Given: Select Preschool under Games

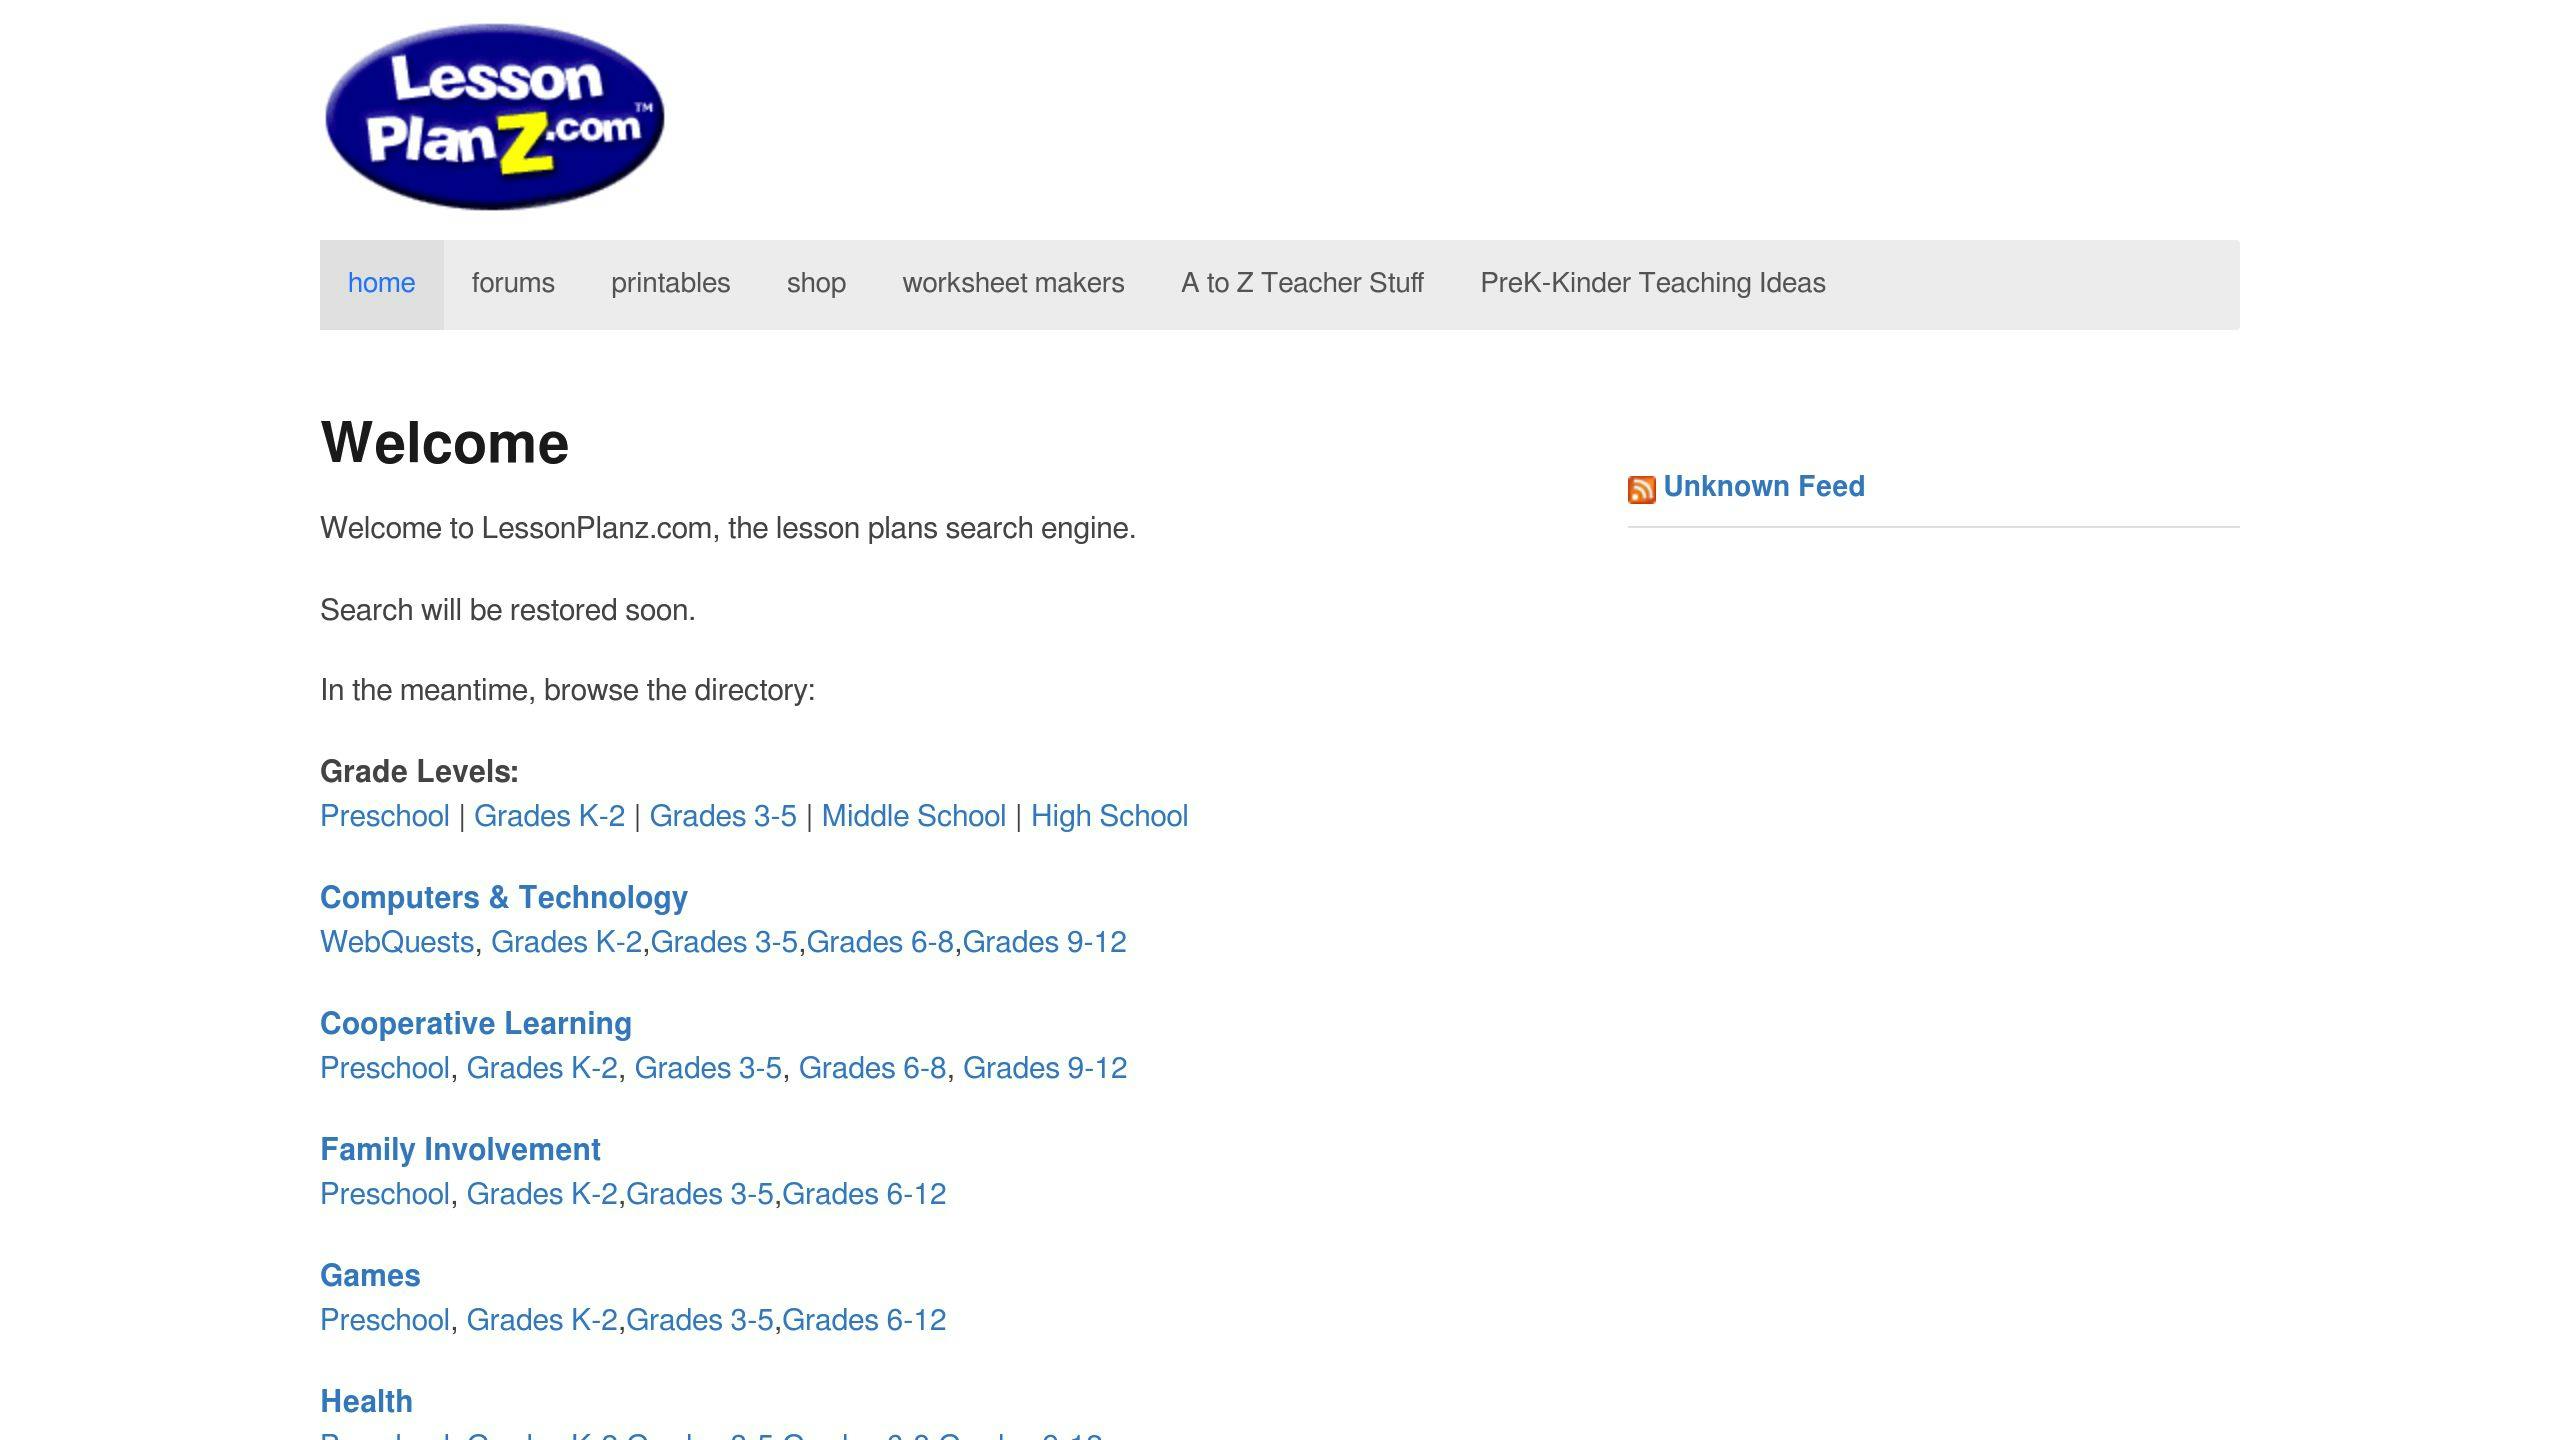Looking at the screenshot, I should pos(384,1320).
